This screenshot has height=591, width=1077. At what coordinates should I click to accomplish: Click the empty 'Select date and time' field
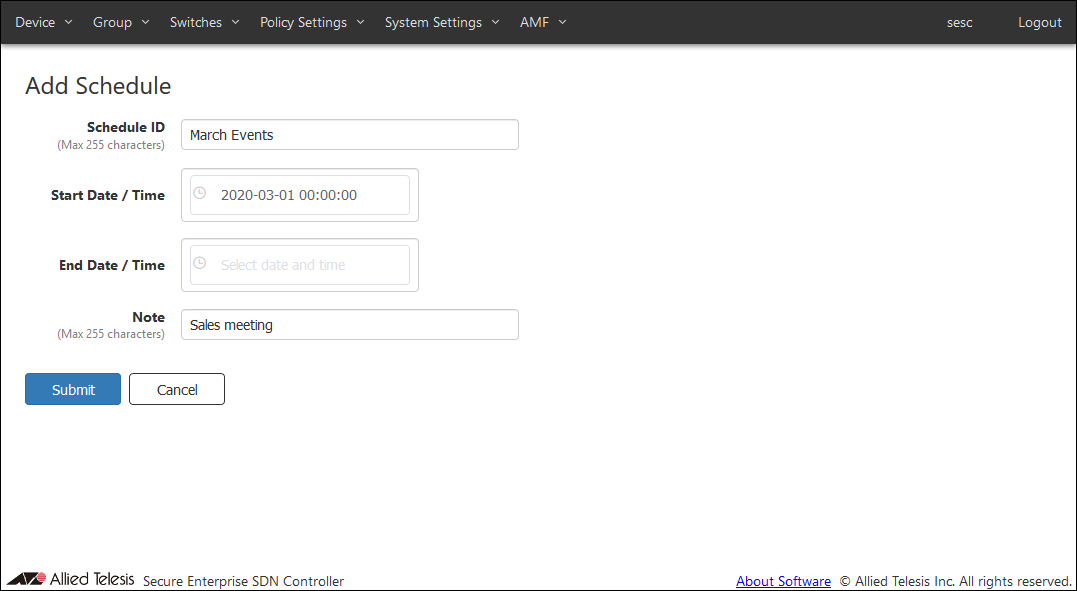tap(300, 265)
